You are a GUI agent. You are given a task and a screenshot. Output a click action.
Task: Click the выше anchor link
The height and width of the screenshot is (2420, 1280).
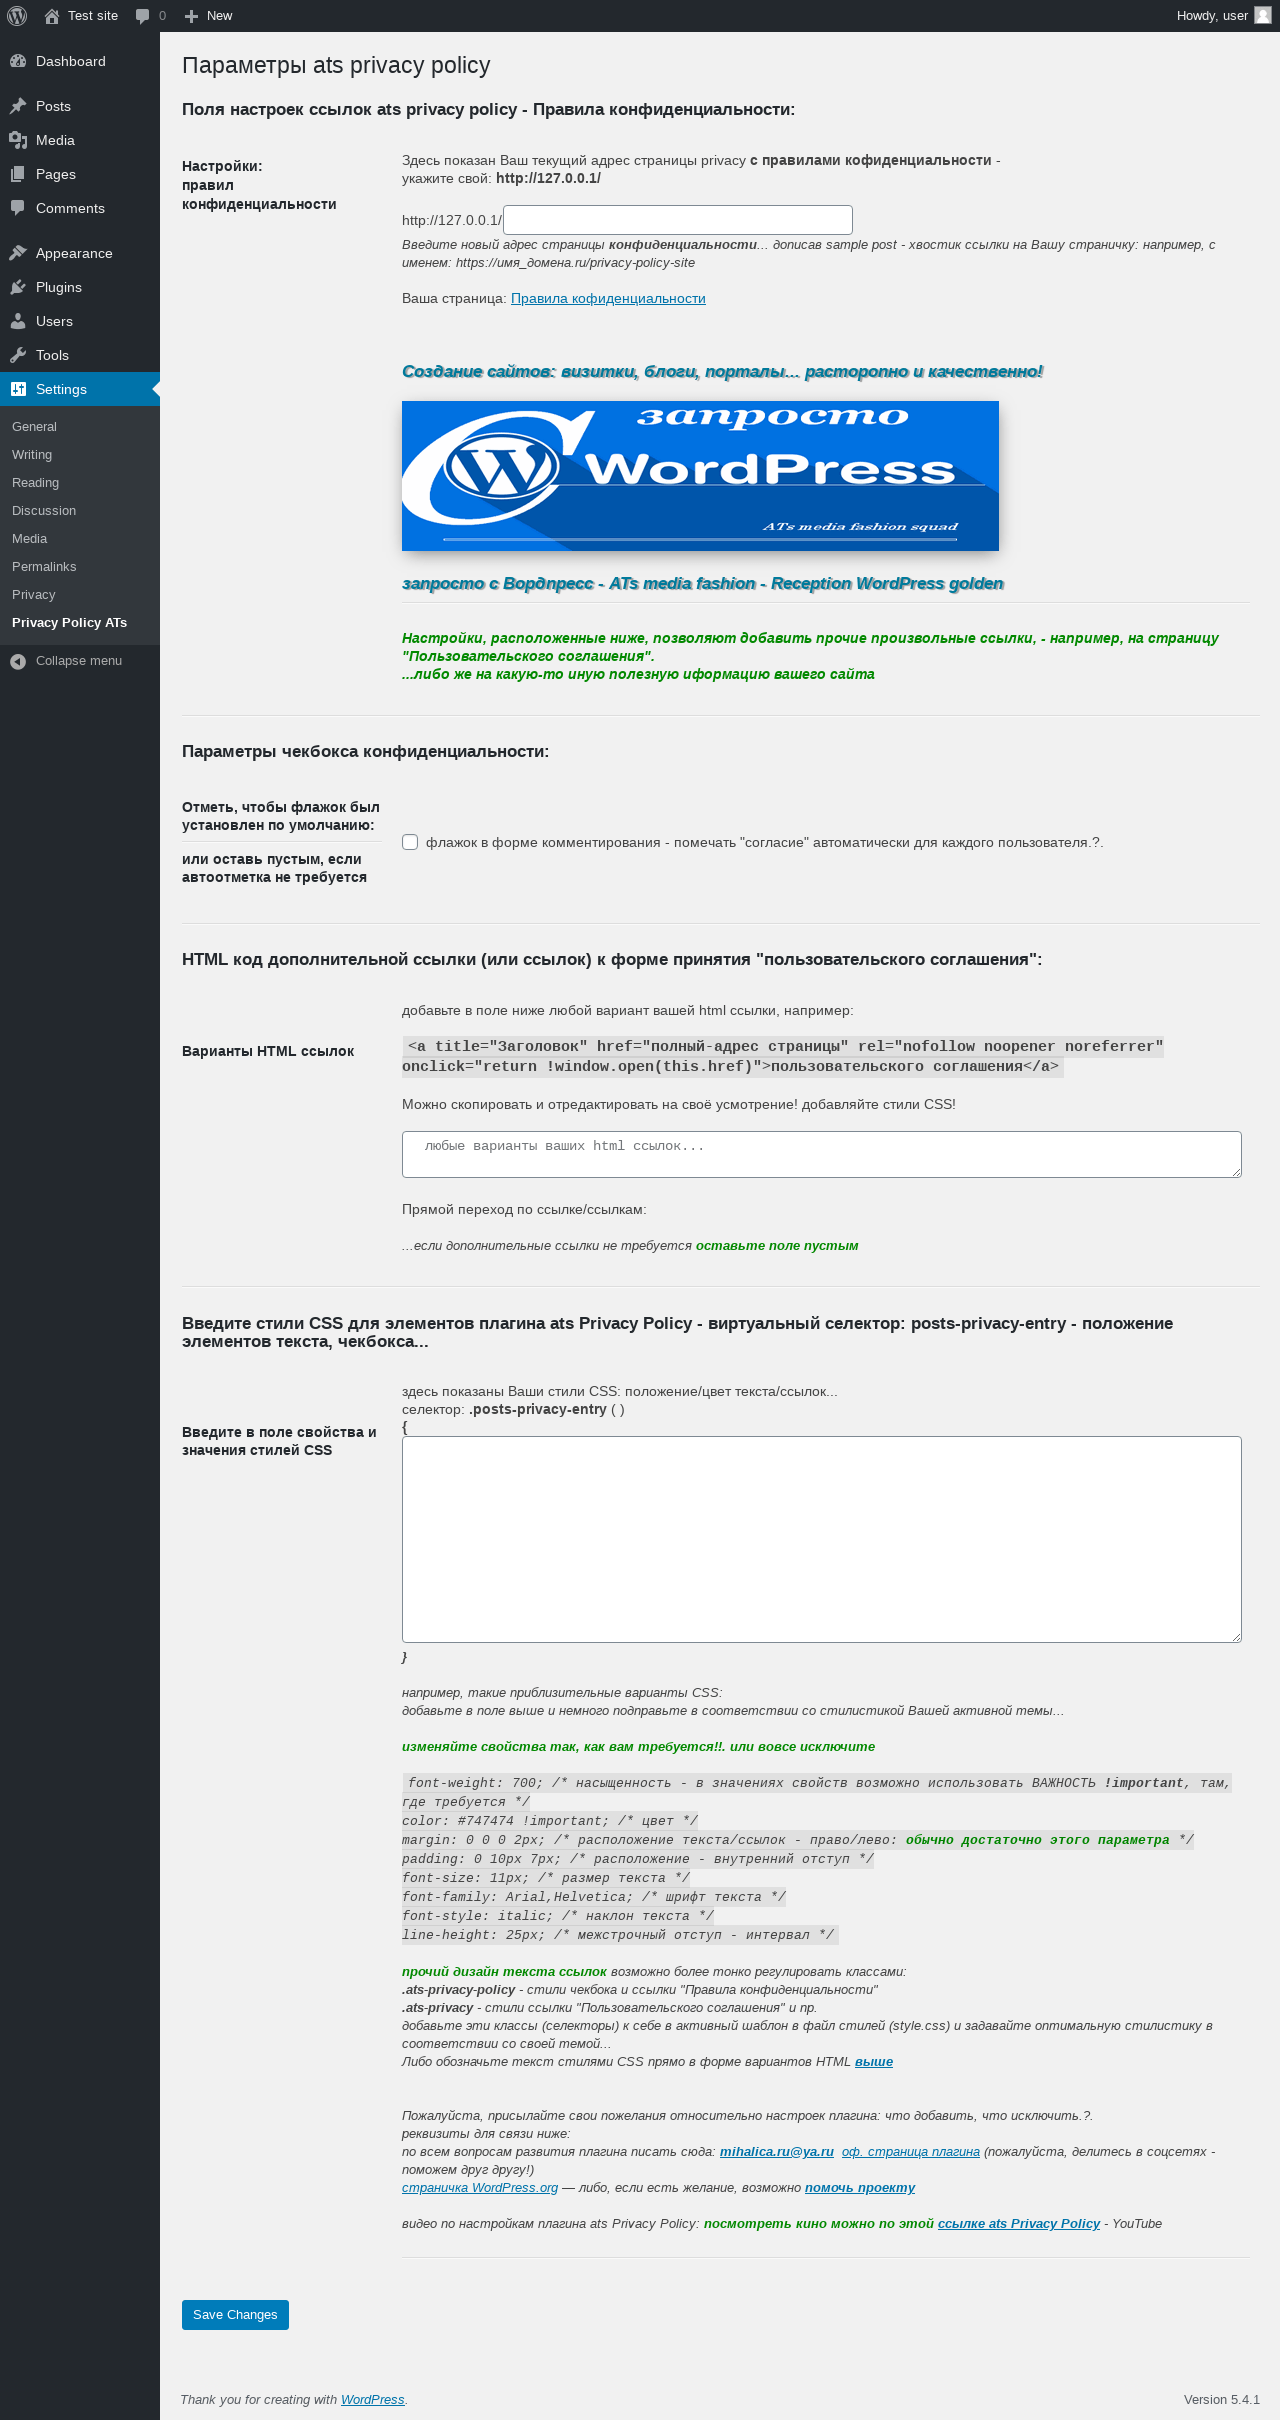pos(874,2061)
